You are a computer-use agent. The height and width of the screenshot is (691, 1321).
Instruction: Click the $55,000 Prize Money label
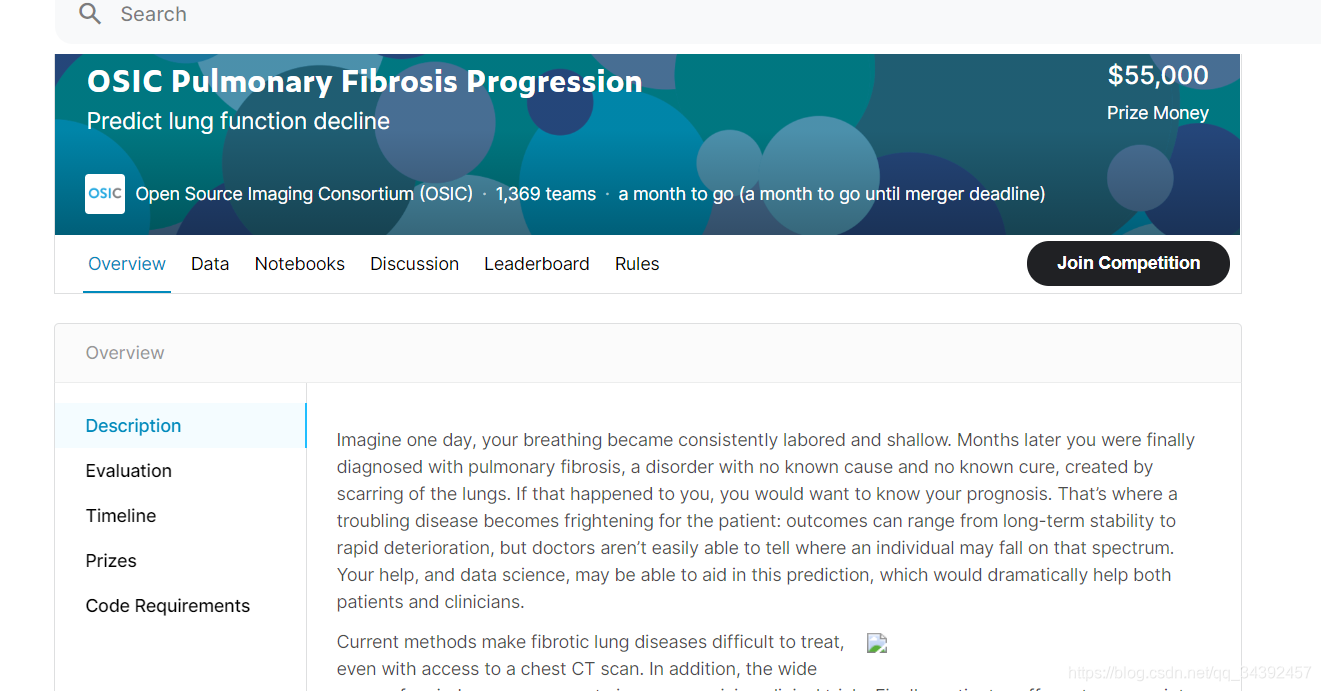pyautogui.click(x=1158, y=92)
